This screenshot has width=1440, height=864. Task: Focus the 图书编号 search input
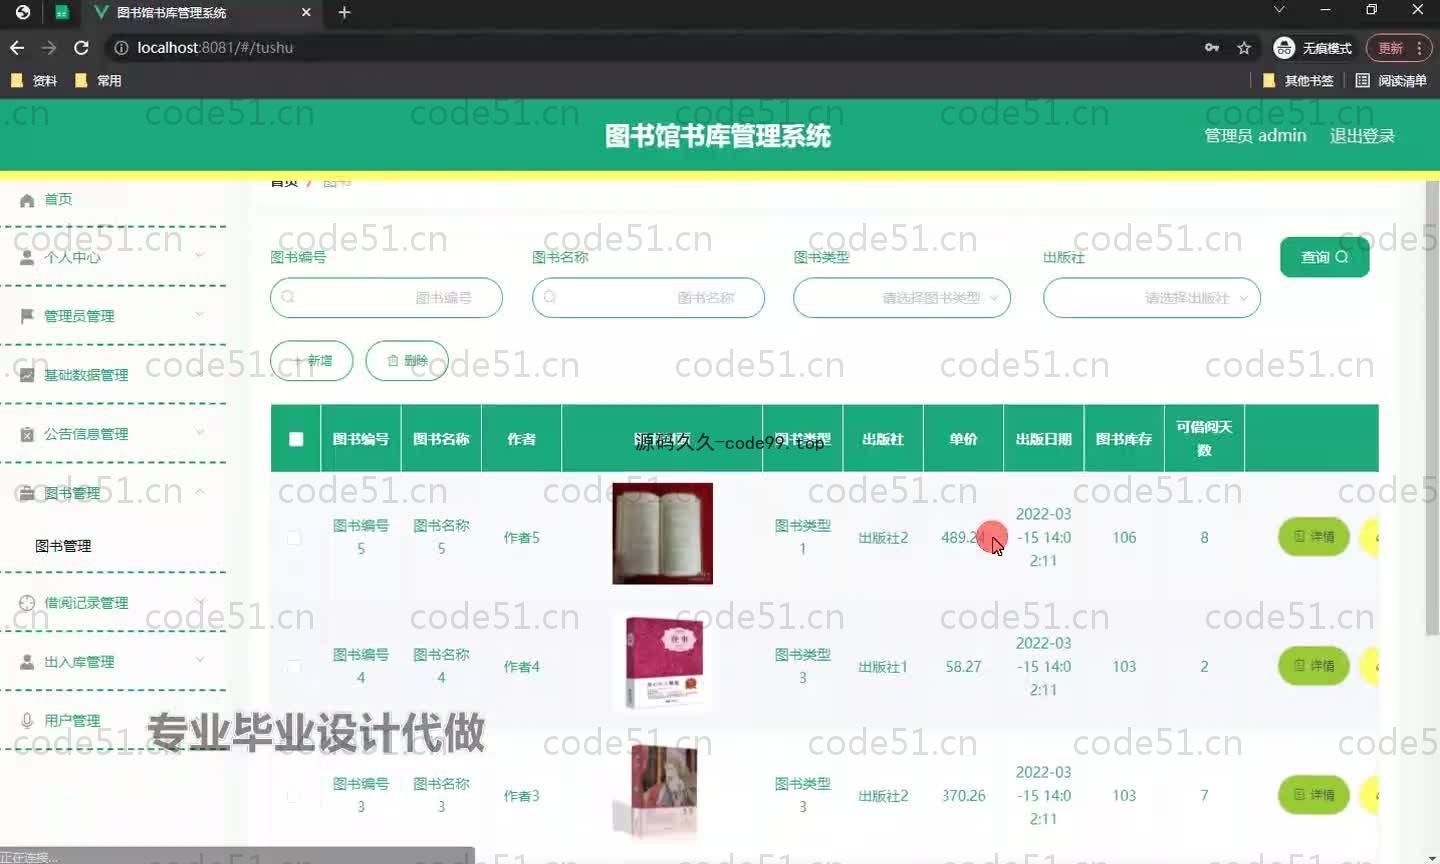click(x=386, y=298)
